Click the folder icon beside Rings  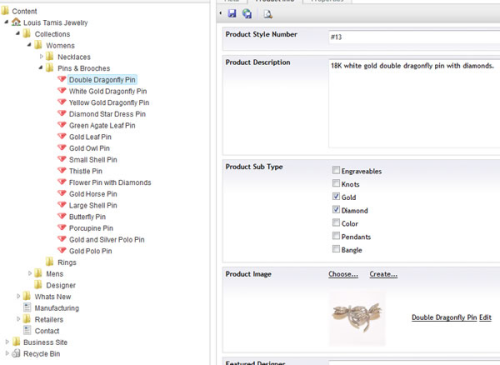pos(50,262)
